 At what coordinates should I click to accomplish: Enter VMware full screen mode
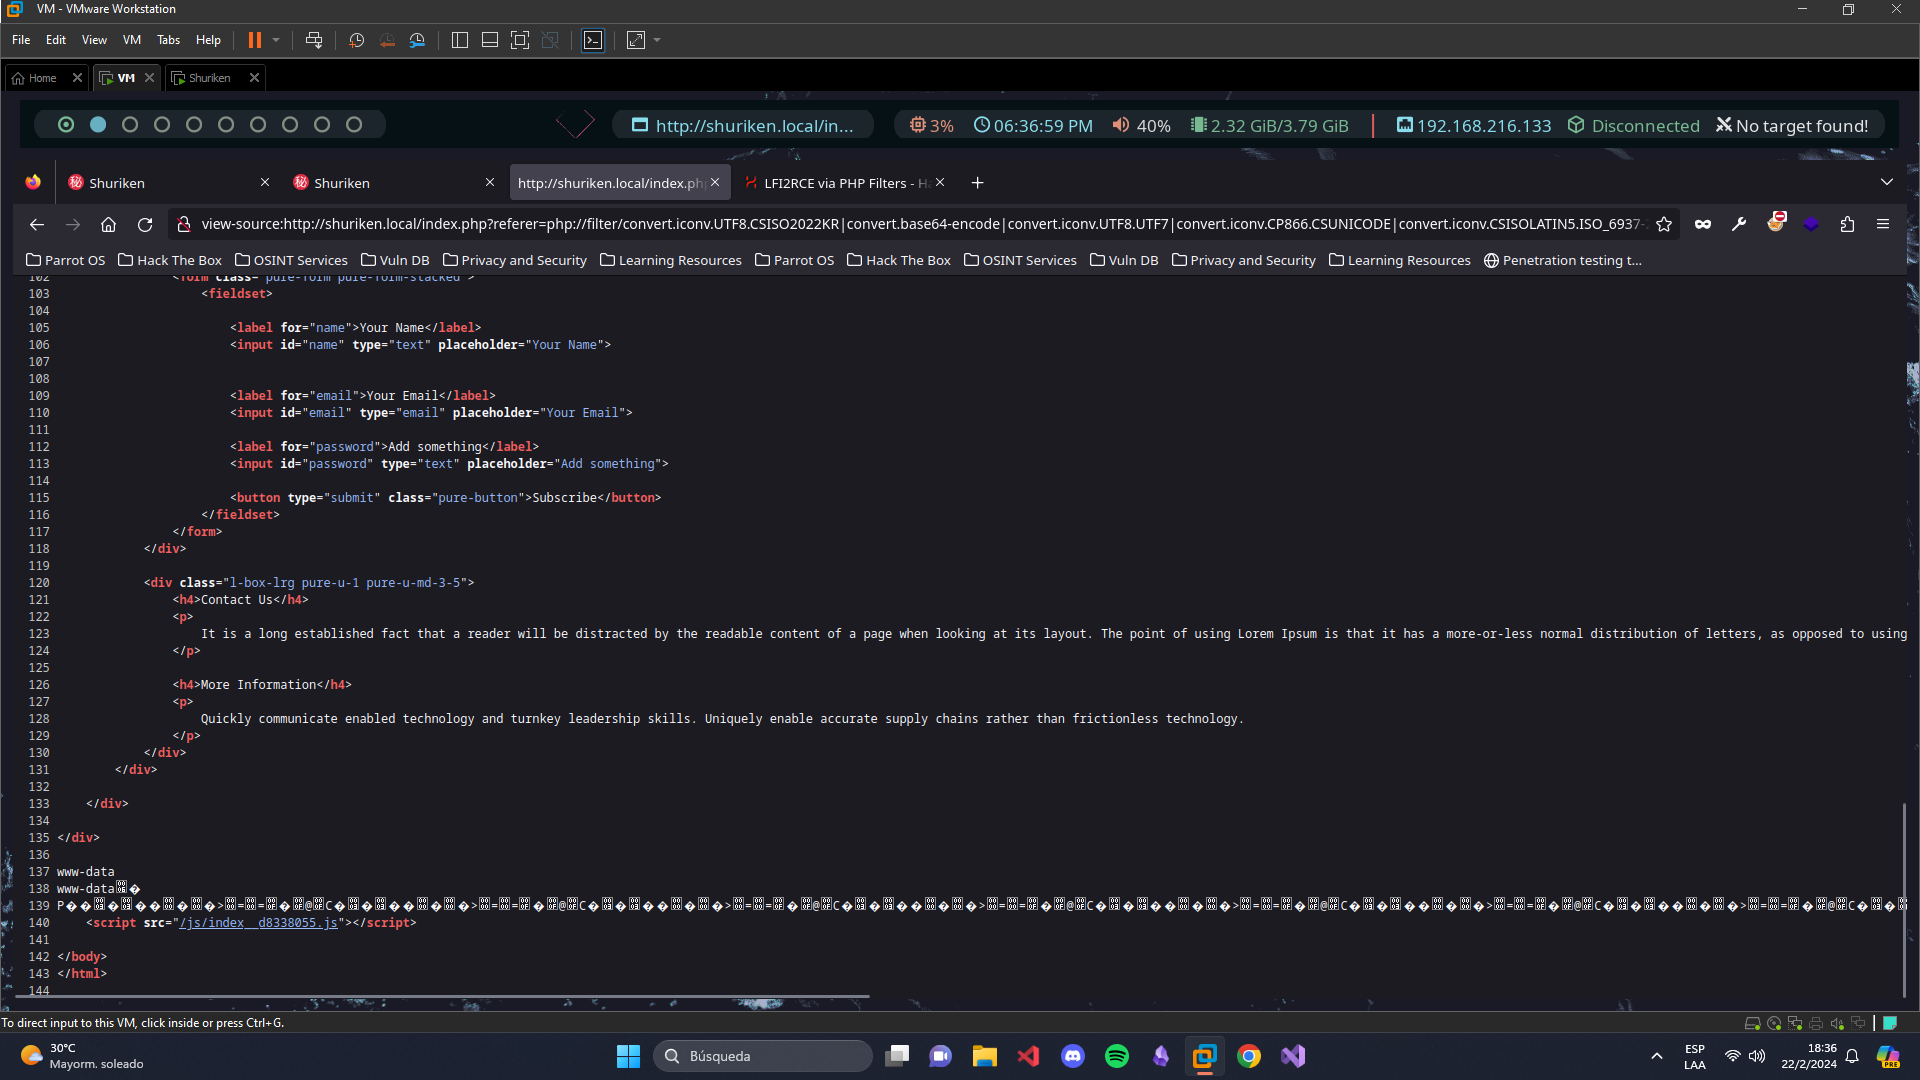pyautogui.click(x=520, y=40)
